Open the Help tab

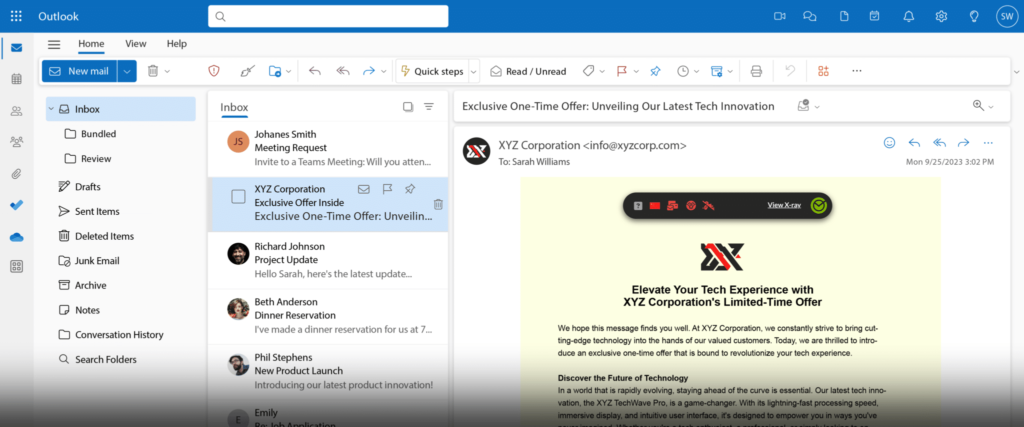tap(176, 44)
